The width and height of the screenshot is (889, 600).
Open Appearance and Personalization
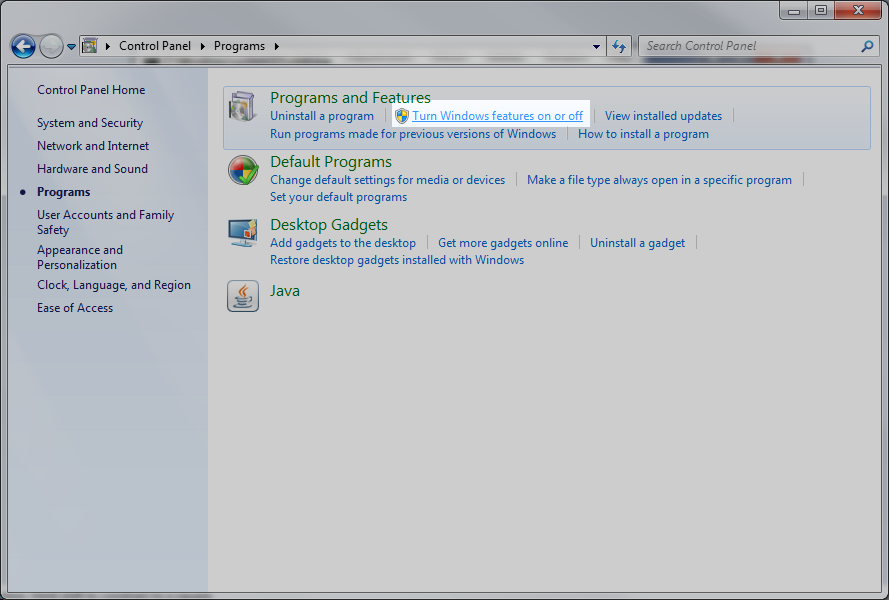click(80, 257)
